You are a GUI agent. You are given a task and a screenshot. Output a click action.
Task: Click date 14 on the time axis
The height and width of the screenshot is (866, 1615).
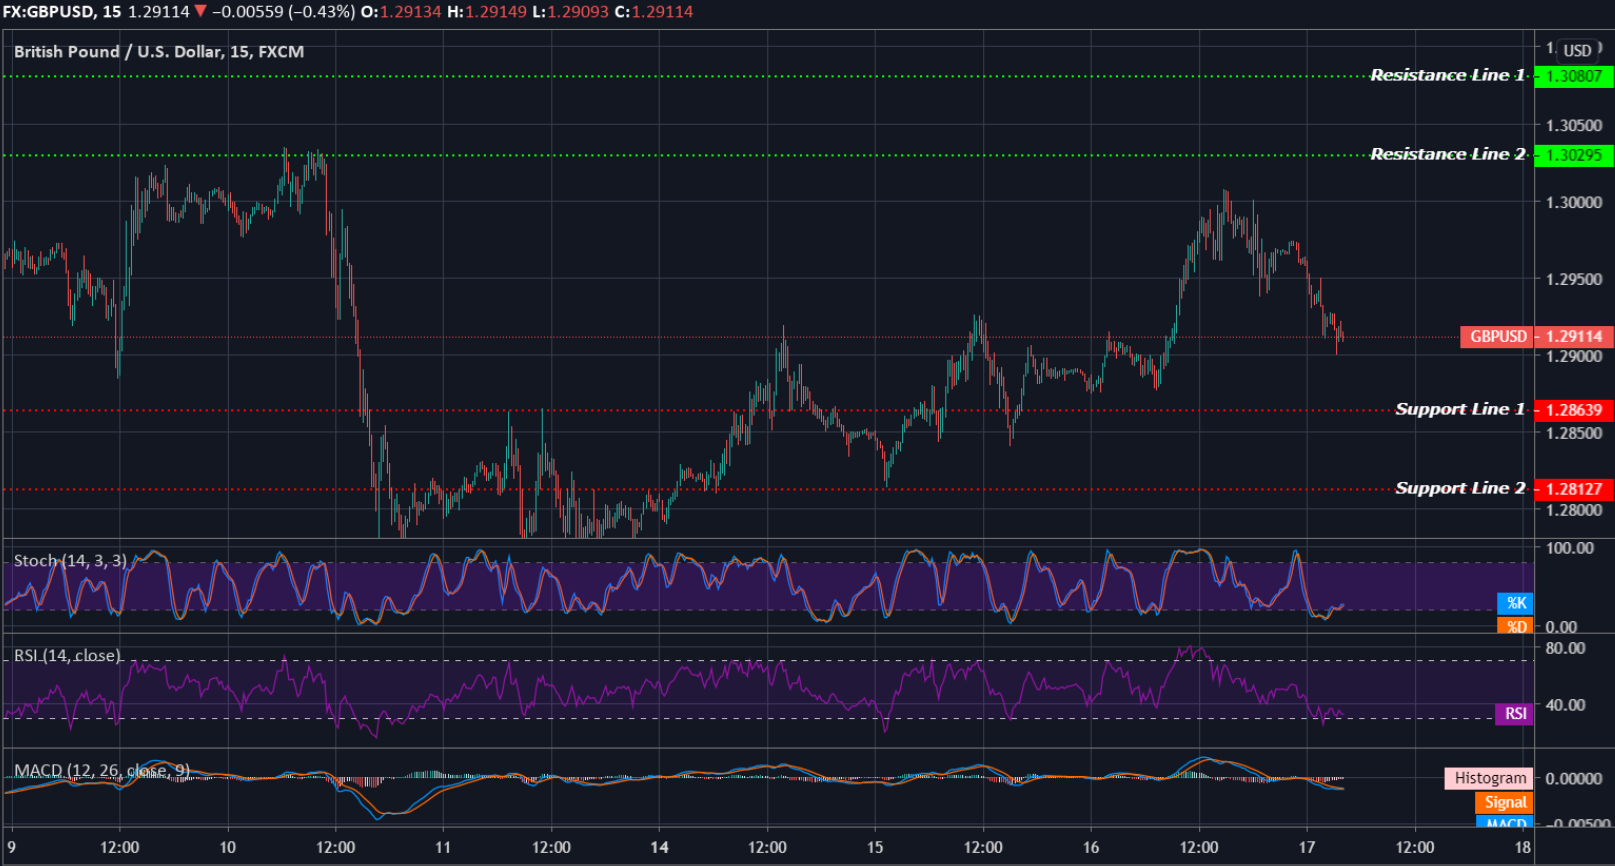(659, 847)
